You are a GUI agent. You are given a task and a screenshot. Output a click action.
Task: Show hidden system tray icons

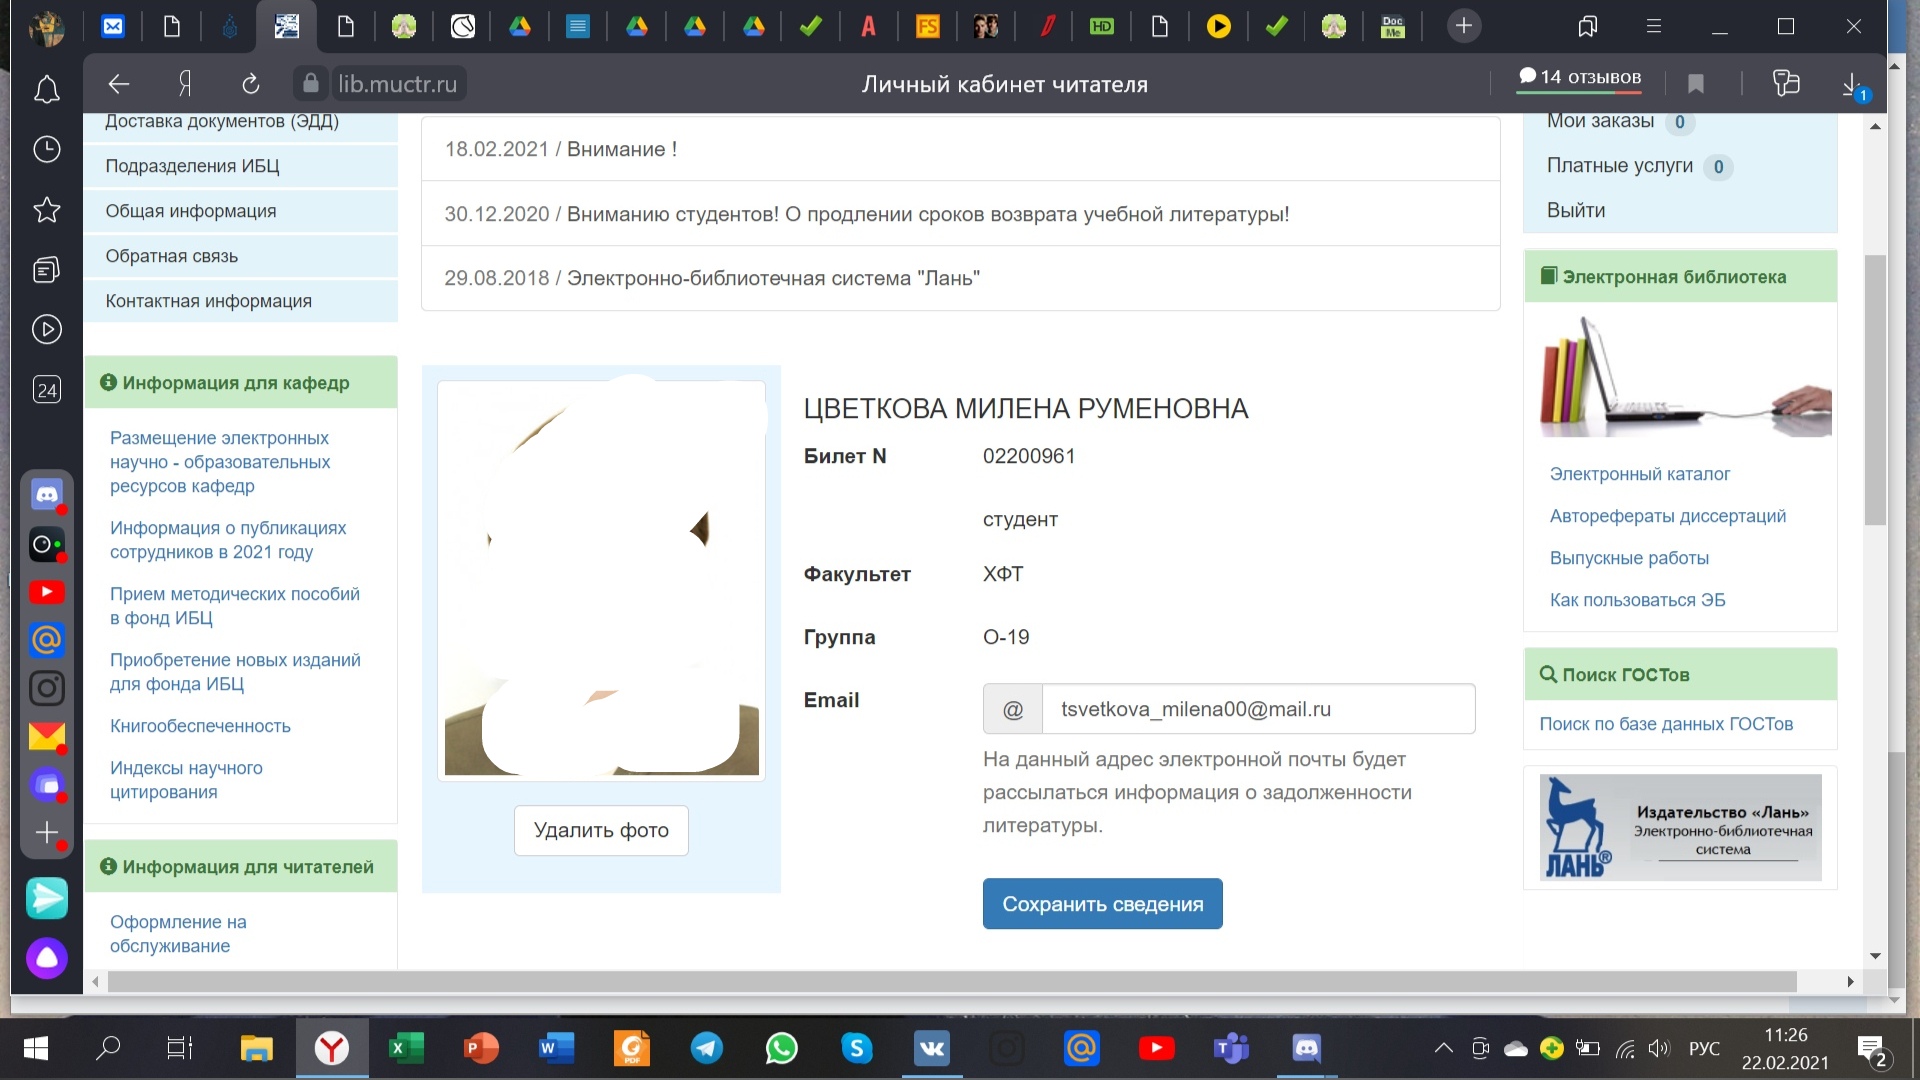tap(1443, 1048)
